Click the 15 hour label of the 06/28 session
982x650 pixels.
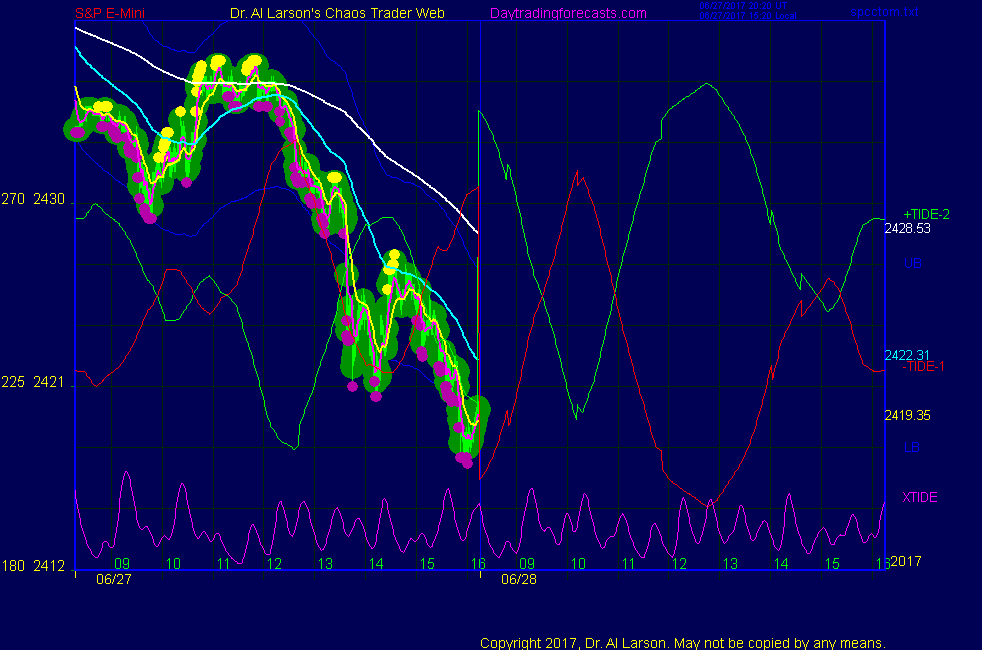pyautogui.click(x=832, y=564)
